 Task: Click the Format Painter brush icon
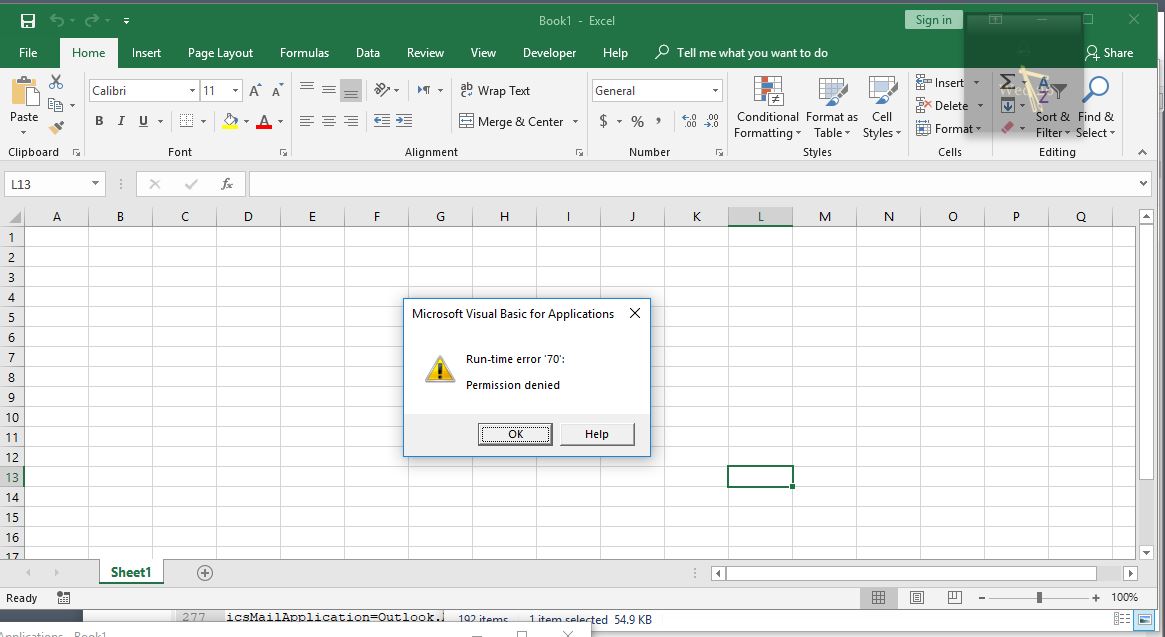56,127
